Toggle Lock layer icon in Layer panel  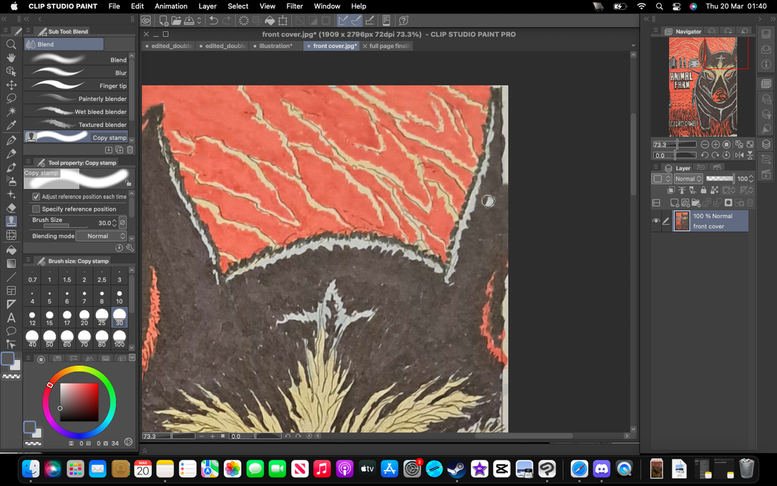(703, 190)
